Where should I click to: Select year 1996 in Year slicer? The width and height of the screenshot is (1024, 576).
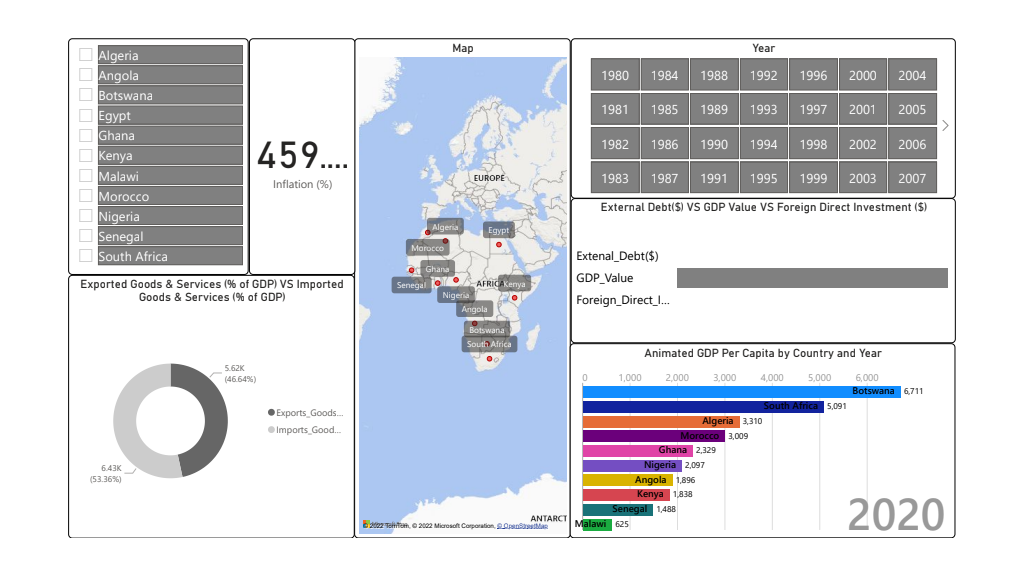[813, 75]
